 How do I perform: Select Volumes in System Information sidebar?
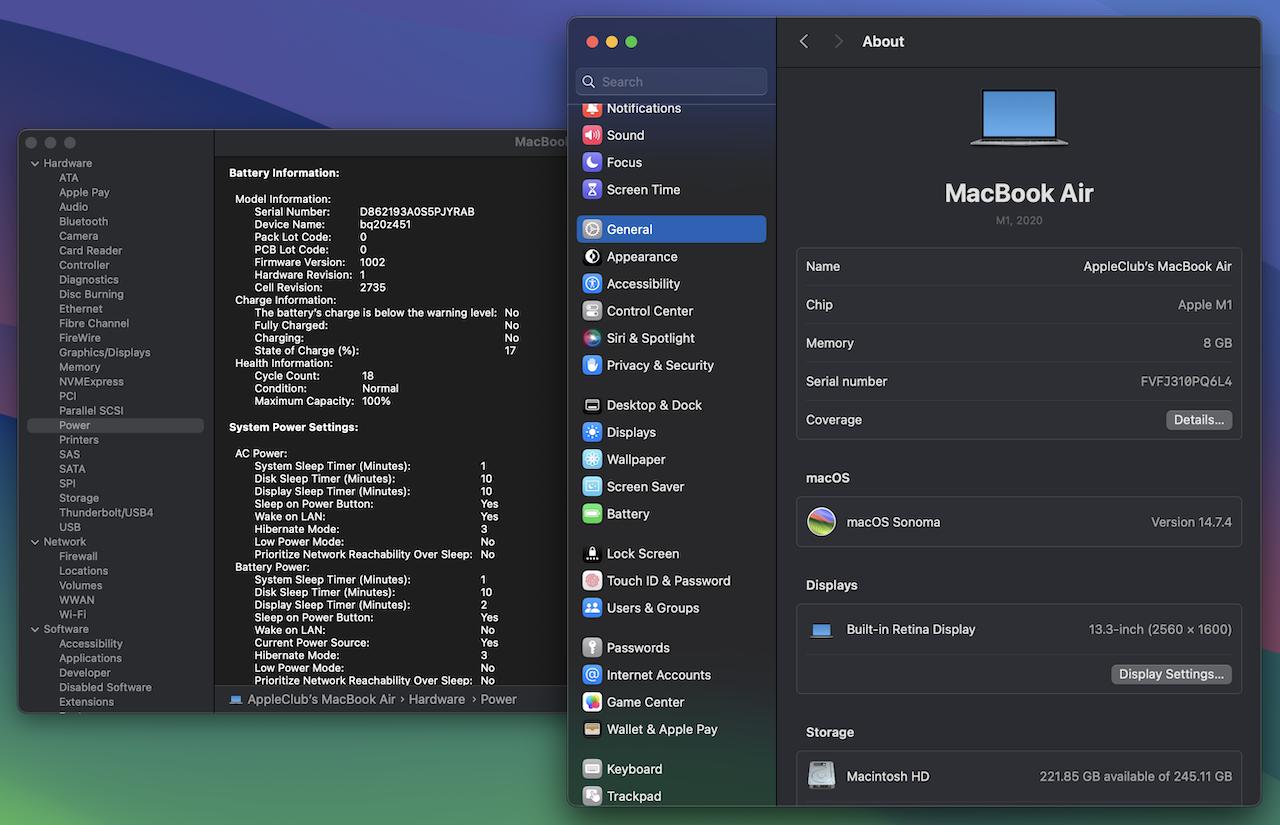[x=80, y=585]
